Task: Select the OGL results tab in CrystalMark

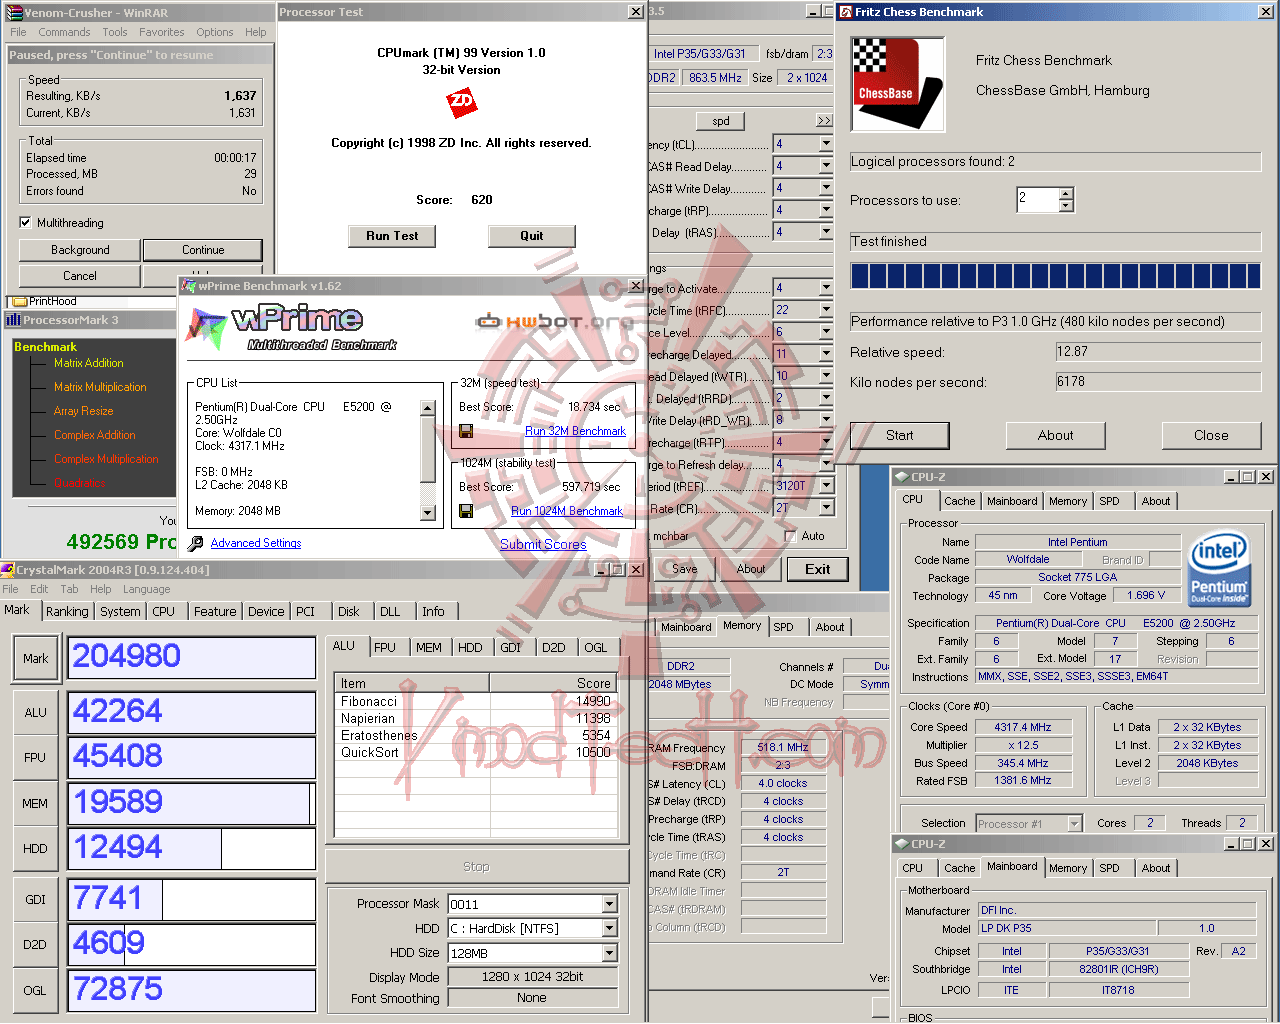Action: [596, 647]
